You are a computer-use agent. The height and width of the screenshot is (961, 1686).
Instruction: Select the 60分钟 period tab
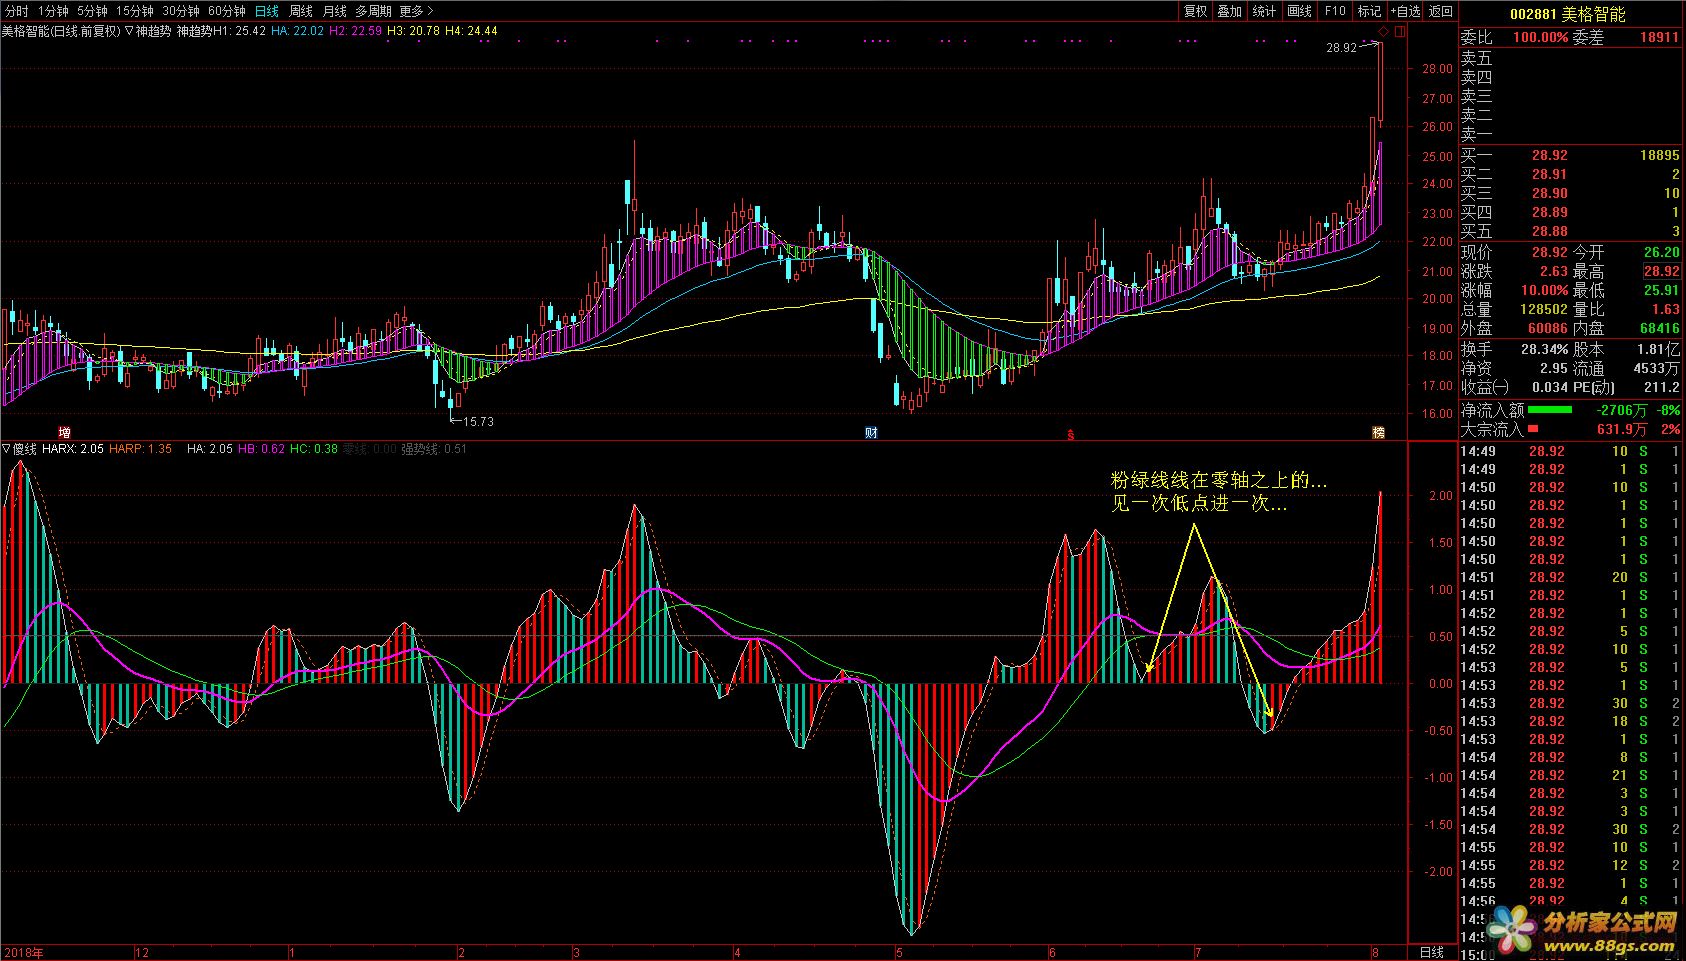(x=227, y=11)
